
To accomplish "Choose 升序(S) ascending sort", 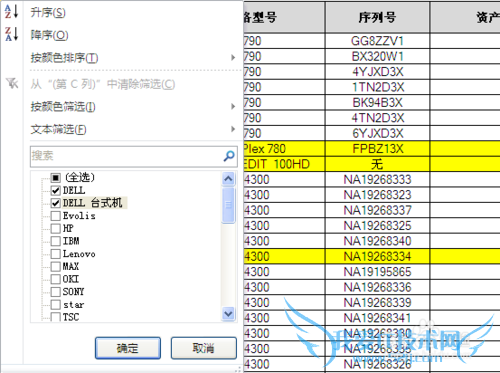I will tap(48, 13).
